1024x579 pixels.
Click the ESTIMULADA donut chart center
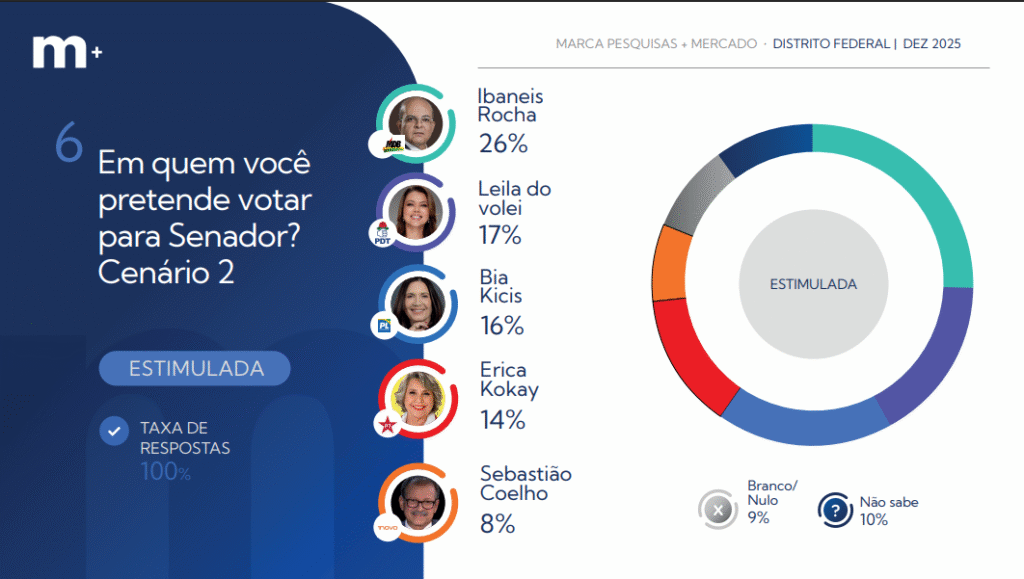pos(812,284)
